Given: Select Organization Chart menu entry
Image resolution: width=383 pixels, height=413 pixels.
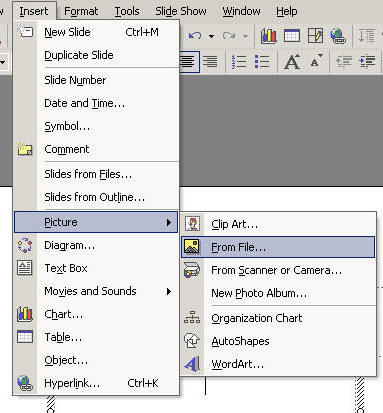Looking at the screenshot, I should coord(278,318).
